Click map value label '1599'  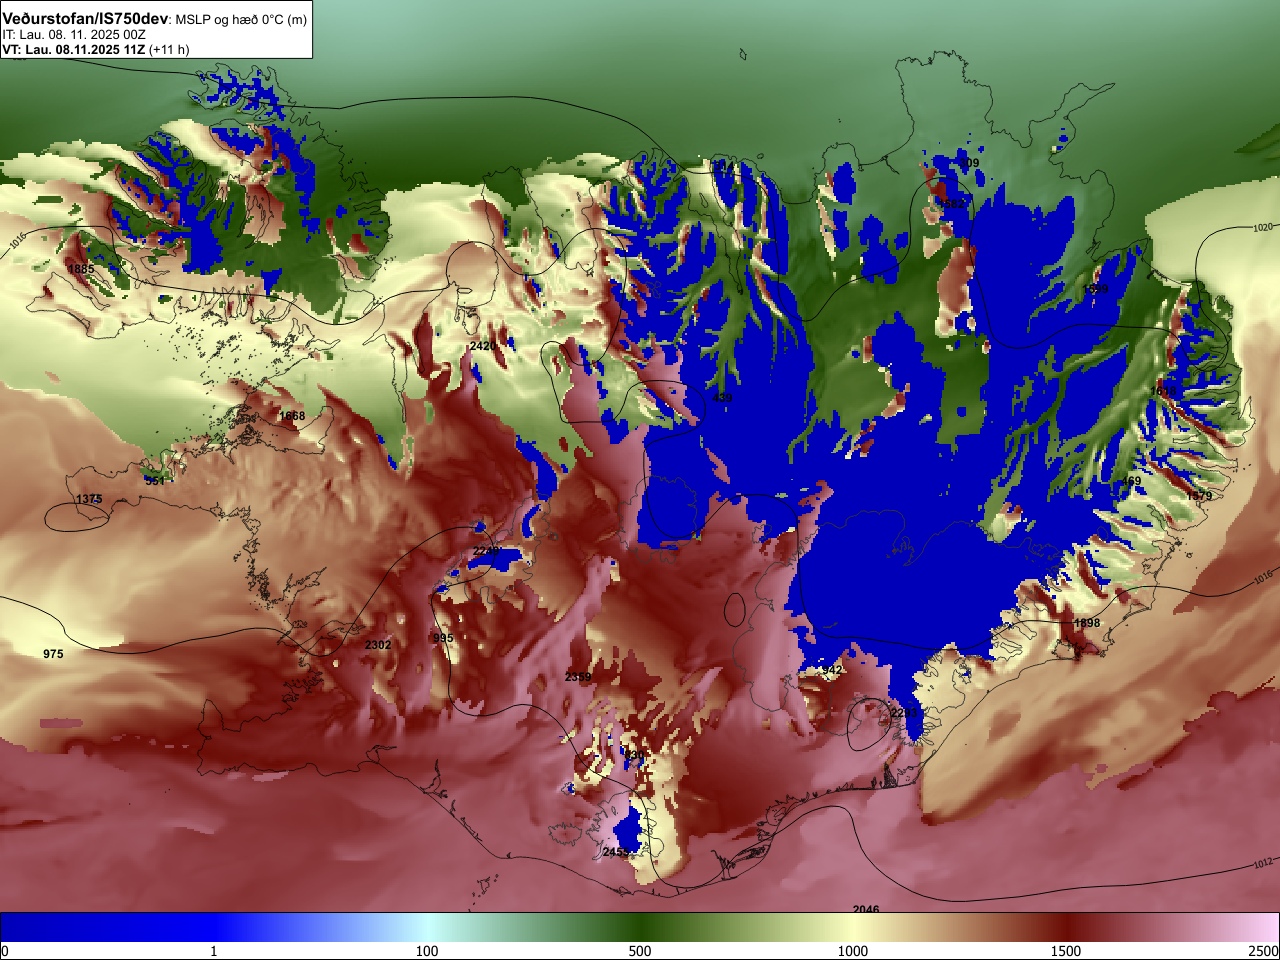tap(1096, 289)
